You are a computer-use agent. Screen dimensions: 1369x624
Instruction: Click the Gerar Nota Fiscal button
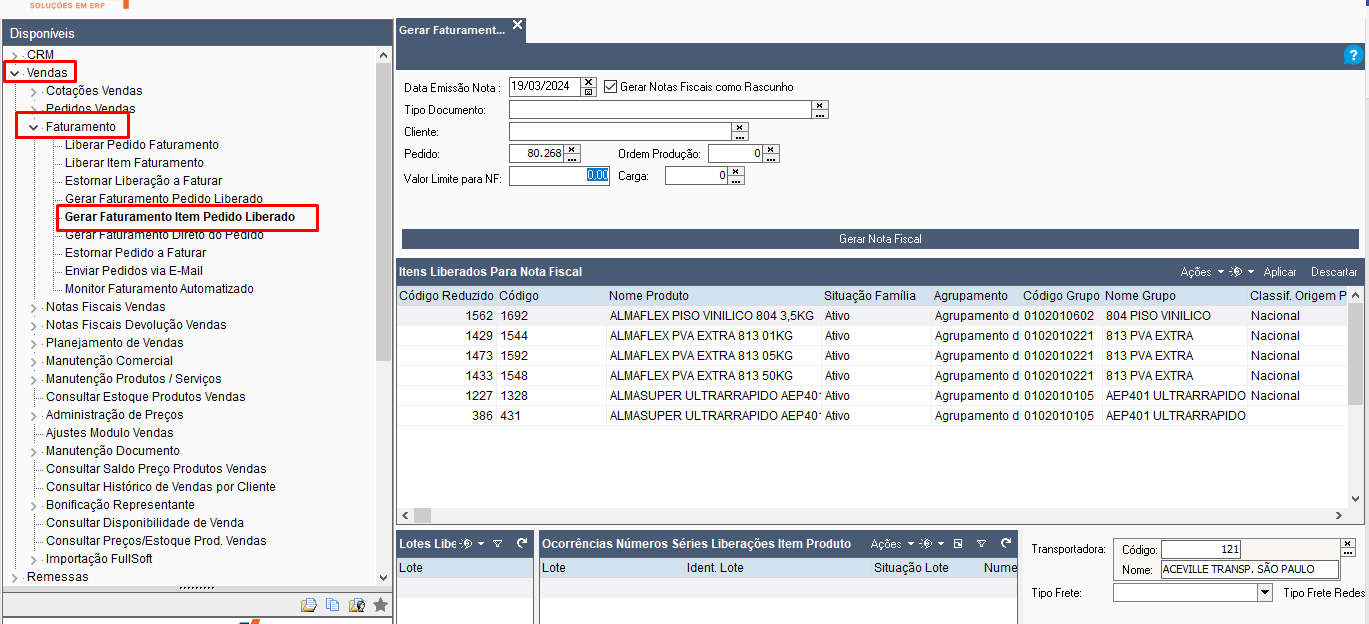coord(880,239)
